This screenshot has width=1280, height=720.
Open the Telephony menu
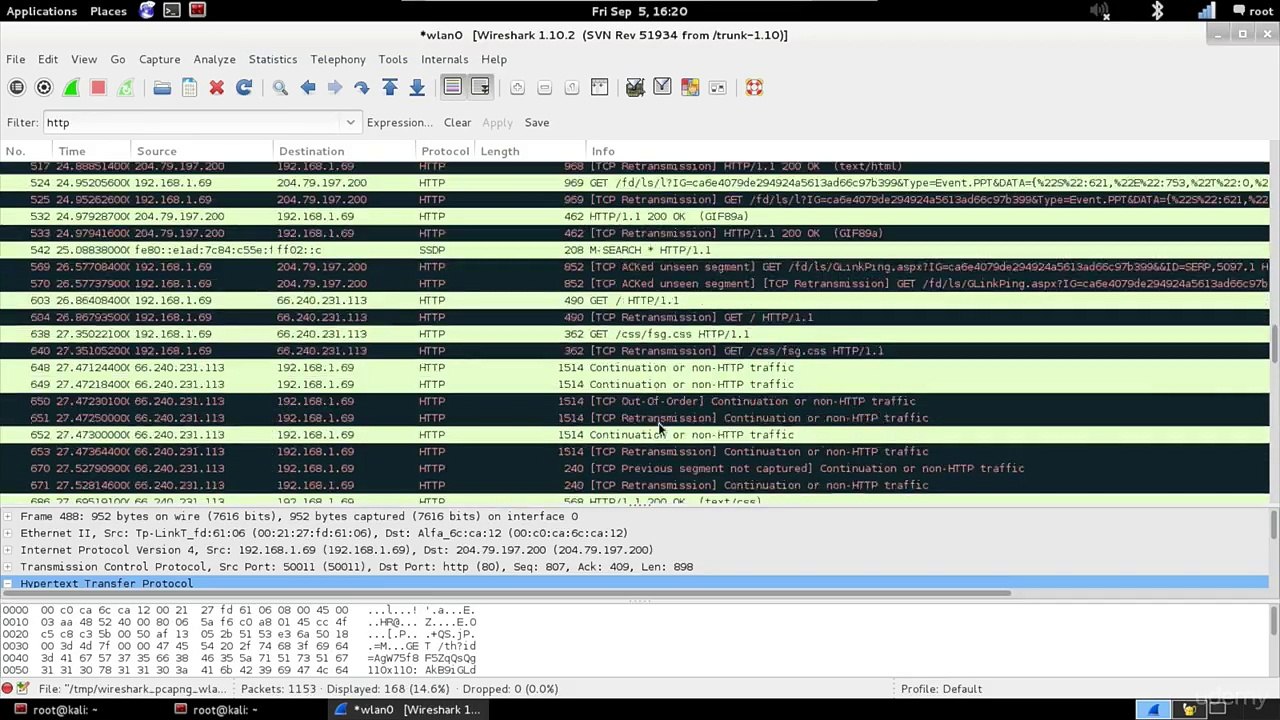[x=338, y=59]
